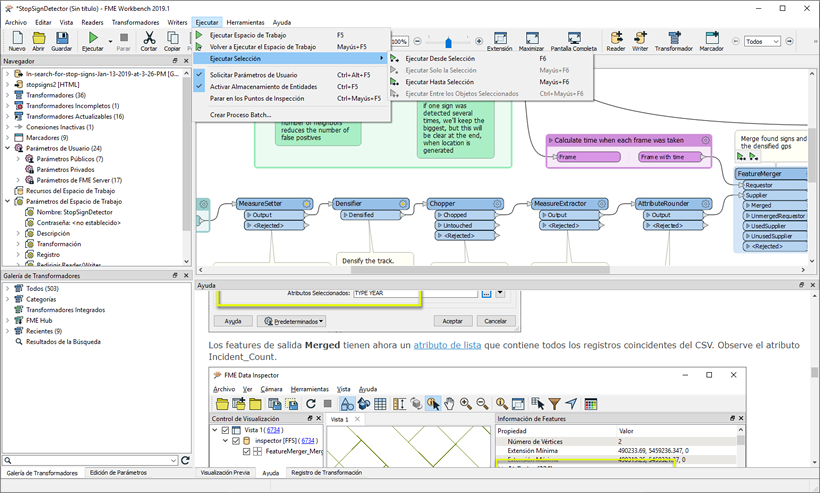
Task: Cut with the Cortar scissors icon
Action: coord(149,38)
